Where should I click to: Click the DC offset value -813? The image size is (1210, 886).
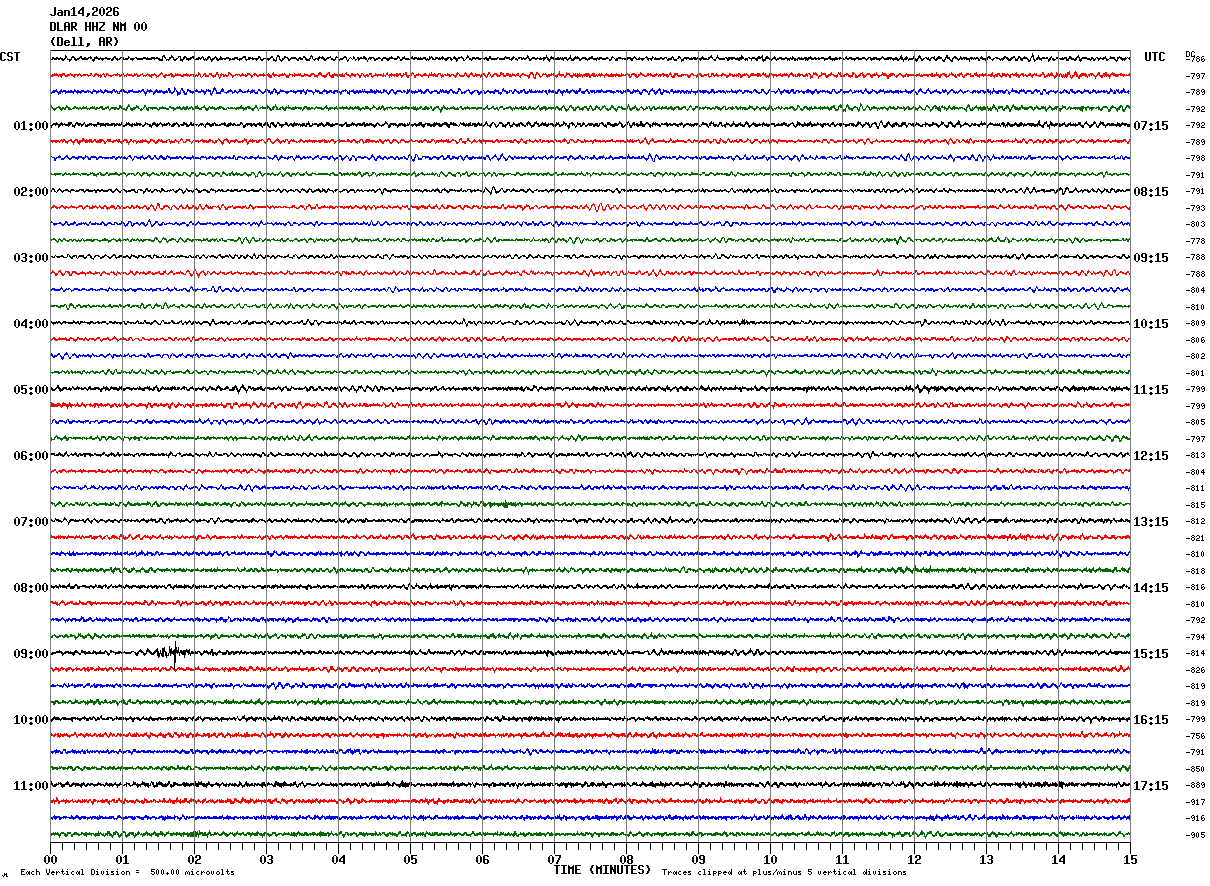(x=1195, y=455)
